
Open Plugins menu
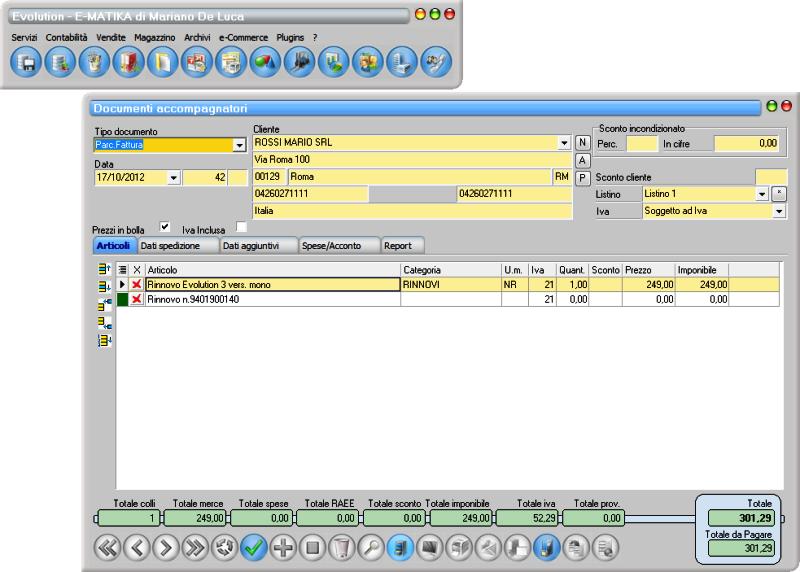290,38
